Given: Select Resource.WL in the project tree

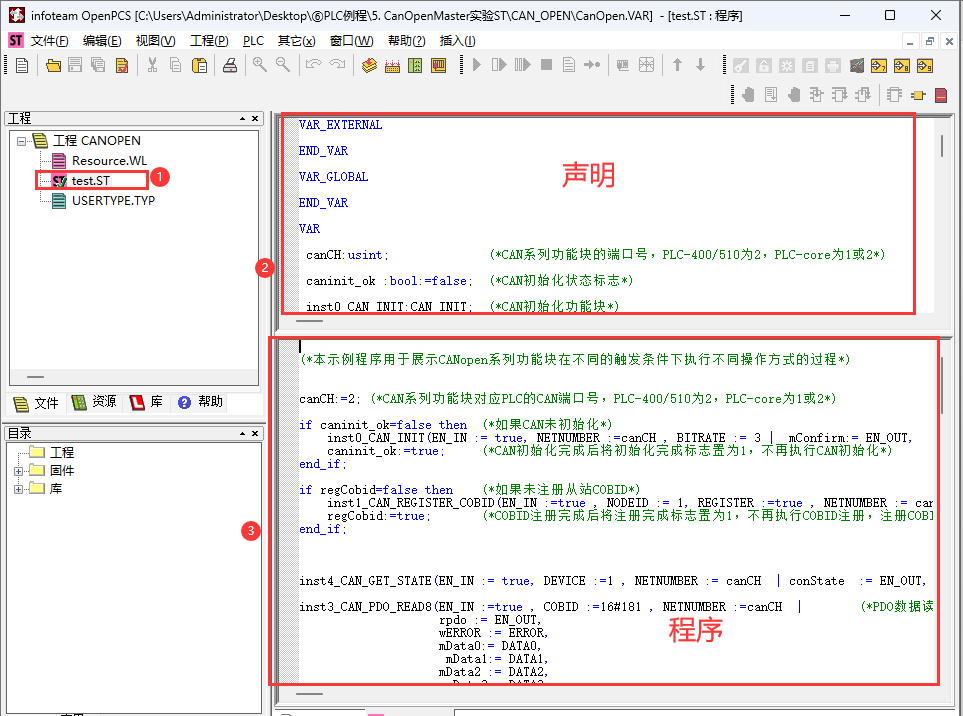Looking at the screenshot, I should click(108, 161).
